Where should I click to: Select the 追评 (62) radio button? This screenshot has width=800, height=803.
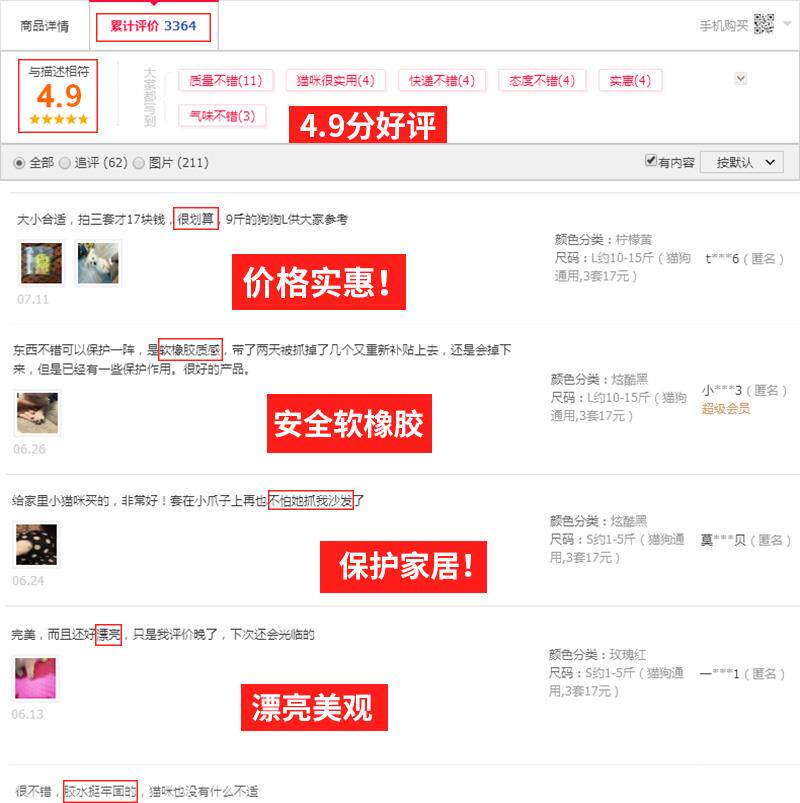(x=65, y=163)
